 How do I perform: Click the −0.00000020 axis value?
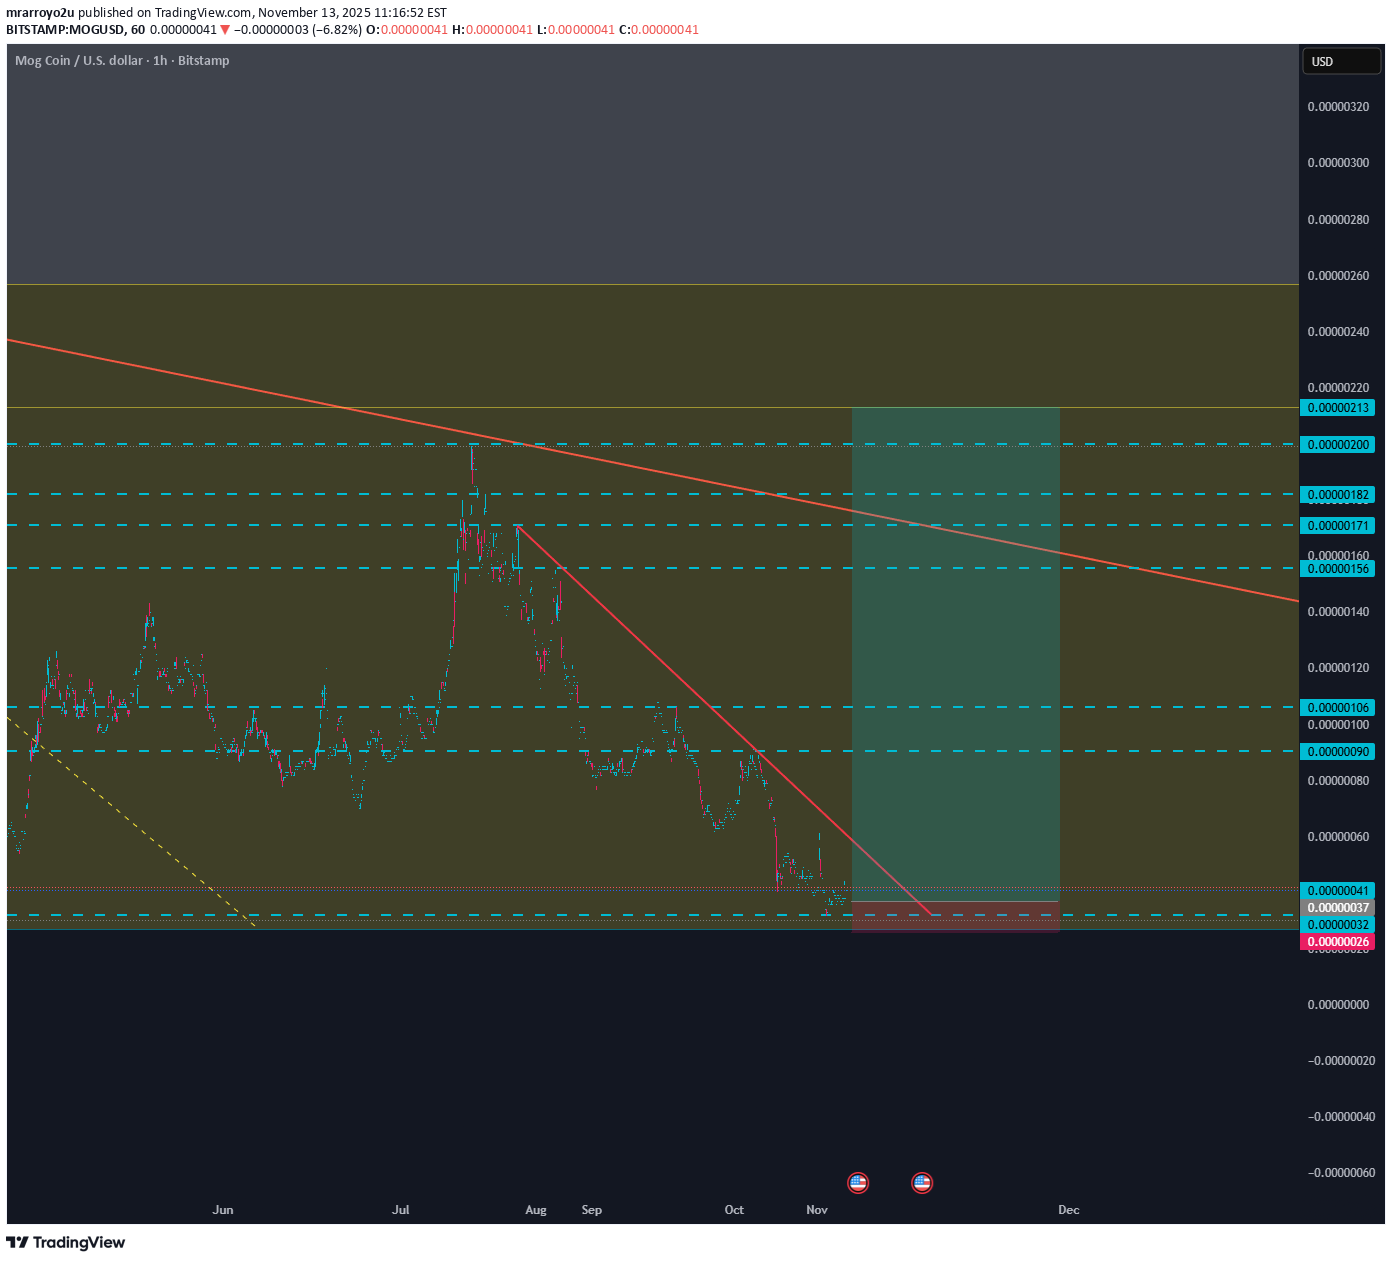coord(1341,1061)
